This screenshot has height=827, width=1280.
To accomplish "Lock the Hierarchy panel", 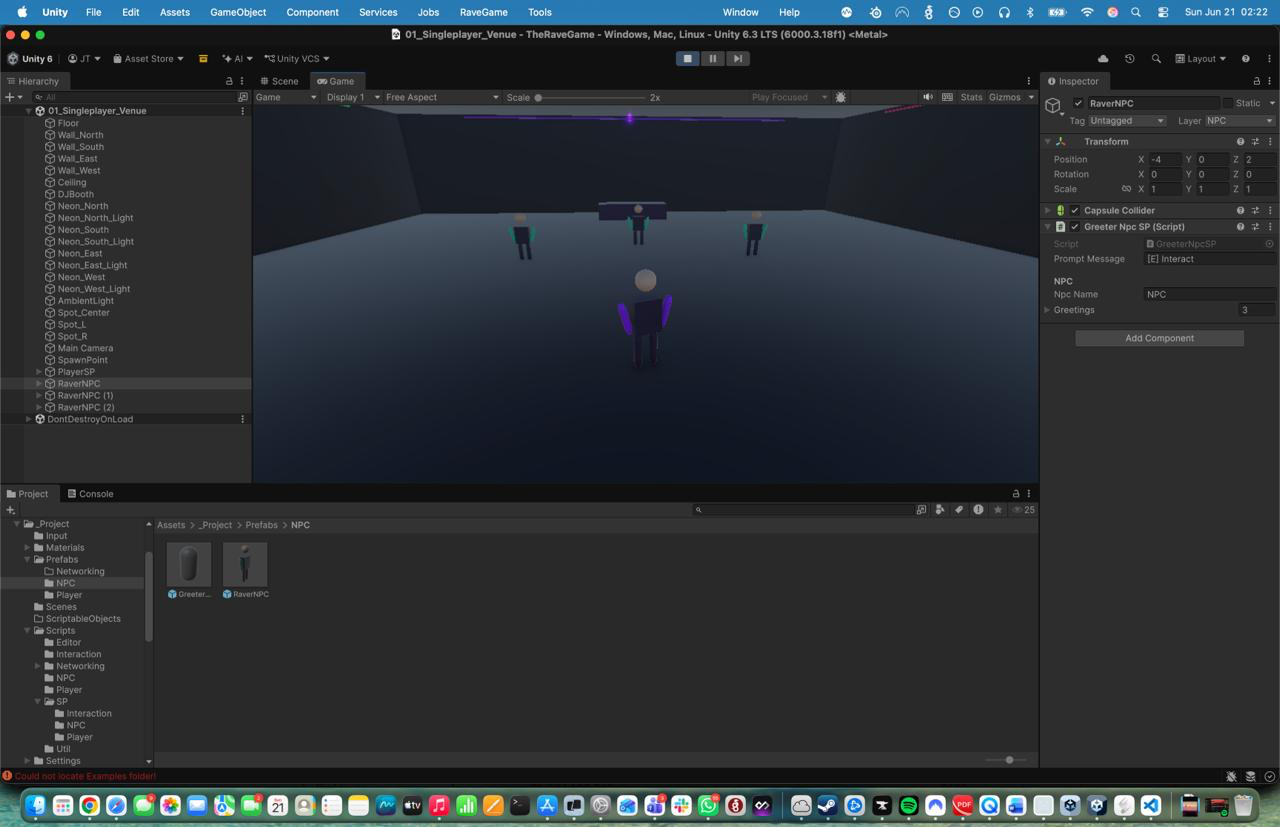I will tap(229, 81).
